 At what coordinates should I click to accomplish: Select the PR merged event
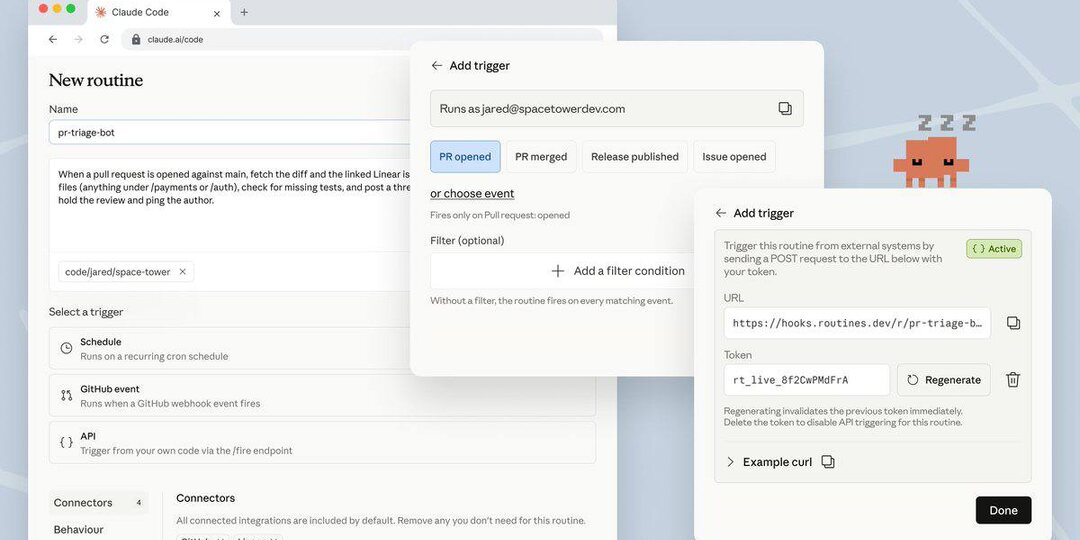[x=541, y=157]
